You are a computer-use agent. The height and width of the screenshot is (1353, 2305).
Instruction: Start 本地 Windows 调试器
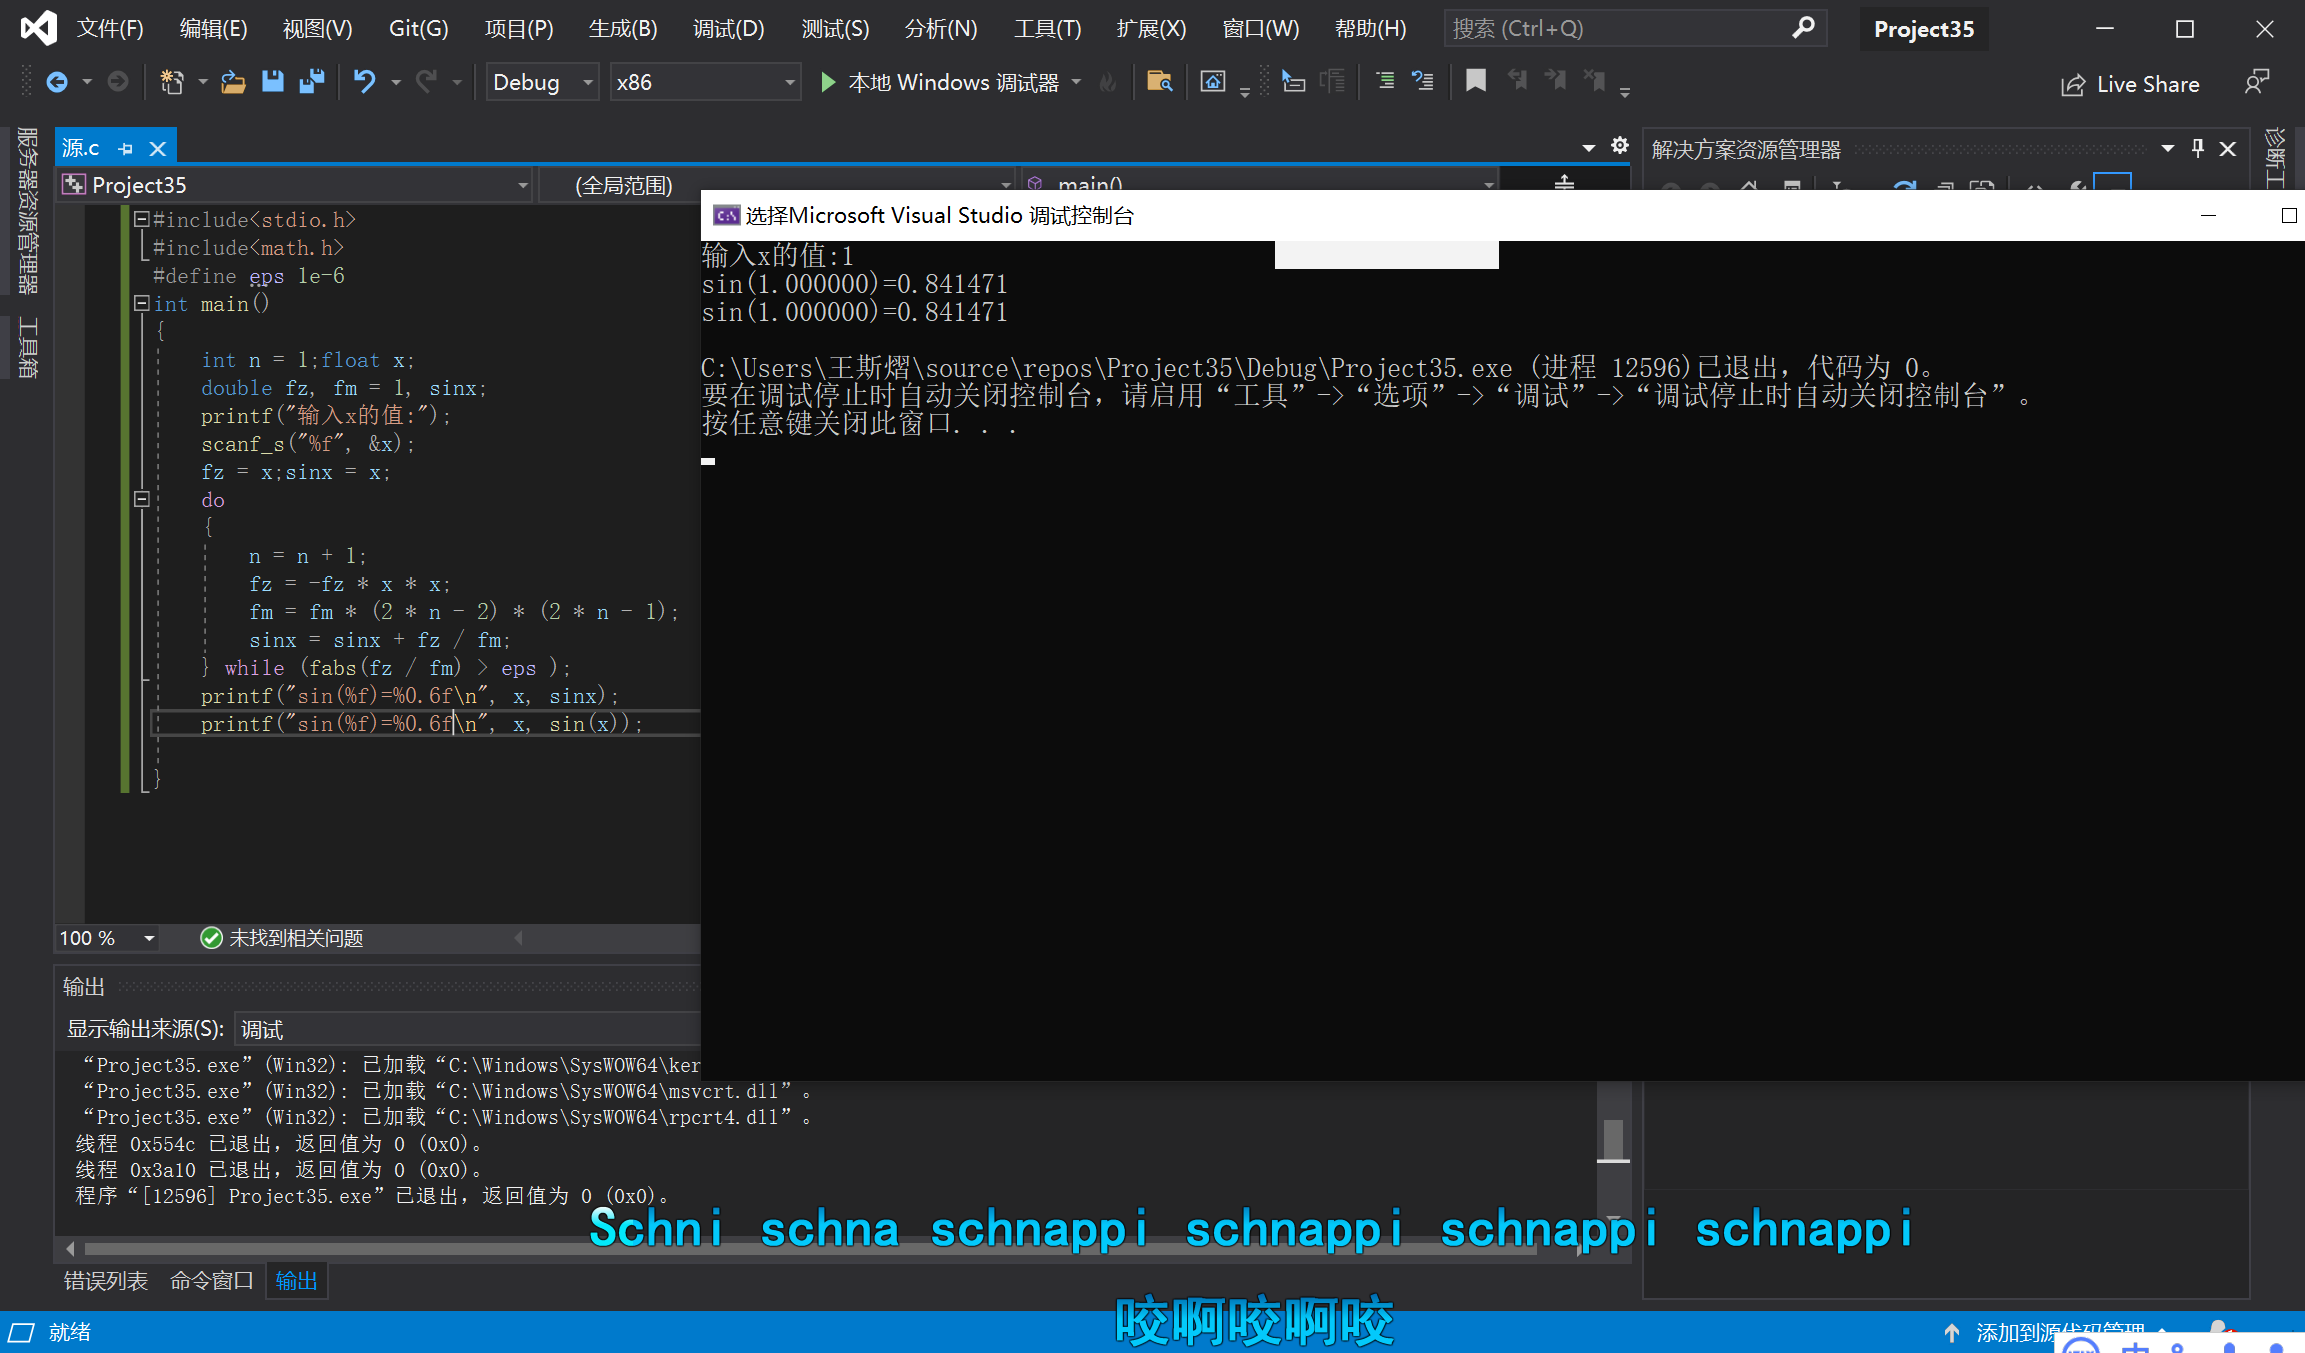click(940, 82)
